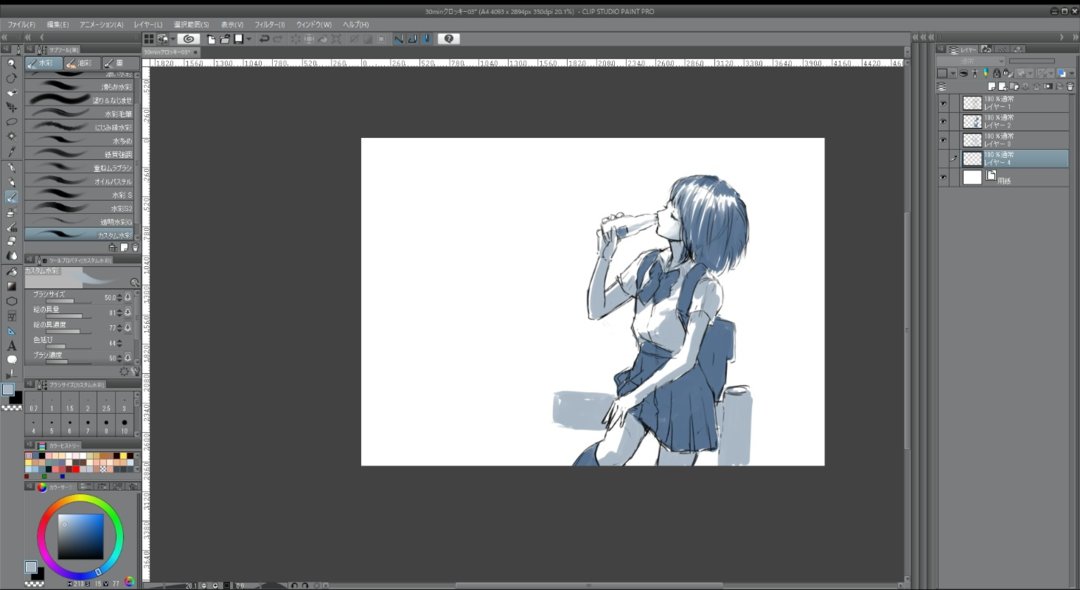Select レイヤー 1 thumbnail
Screen dimensions: 1080x590
pos(972,103)
